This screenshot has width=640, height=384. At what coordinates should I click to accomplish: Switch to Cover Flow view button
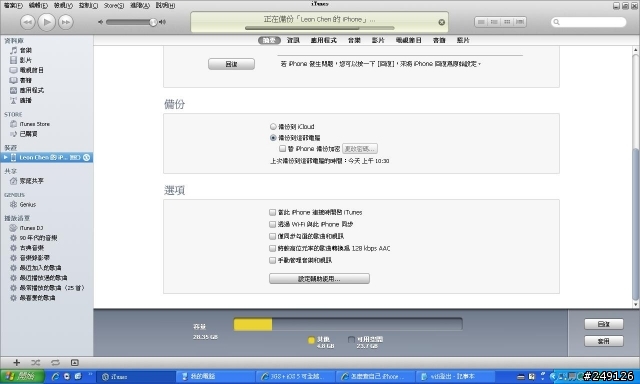pyautogui.click(x=520, y=22)
